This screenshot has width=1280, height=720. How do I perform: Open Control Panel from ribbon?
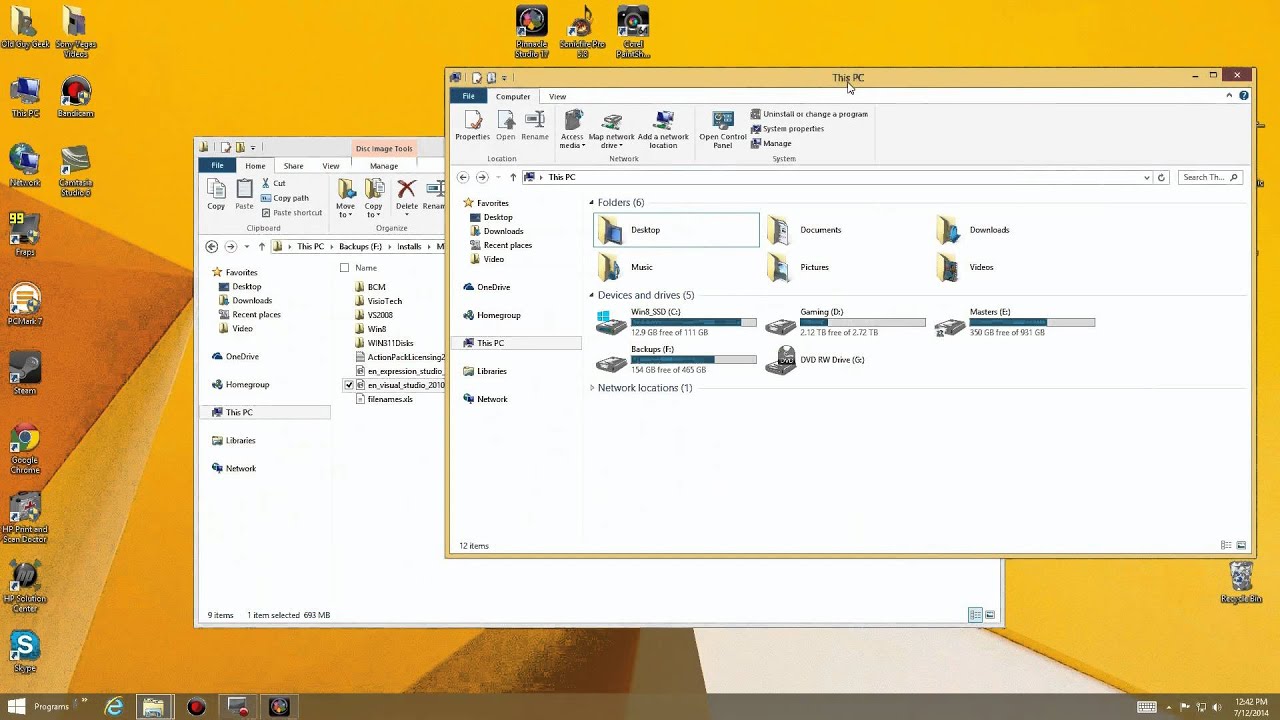[x=722, y=130]
